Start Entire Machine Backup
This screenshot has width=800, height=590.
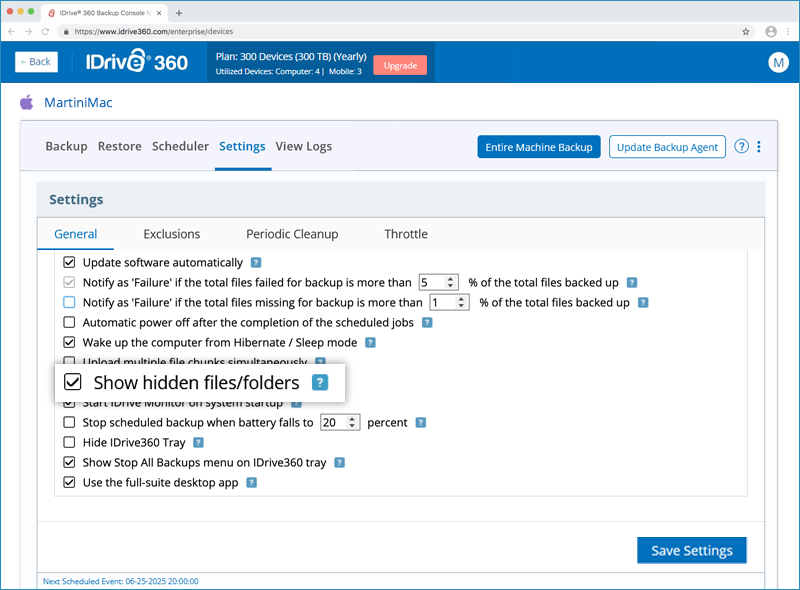coord(539,147)
